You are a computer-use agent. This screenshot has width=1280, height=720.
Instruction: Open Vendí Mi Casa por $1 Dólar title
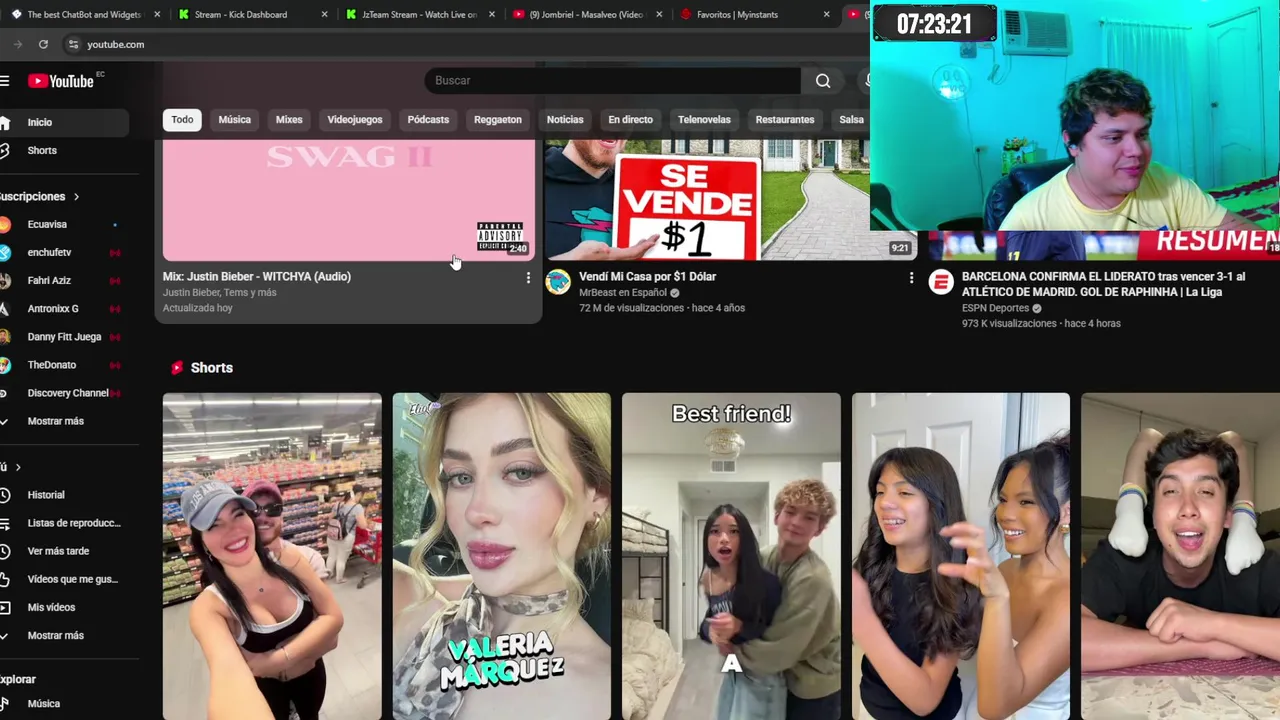647,277
